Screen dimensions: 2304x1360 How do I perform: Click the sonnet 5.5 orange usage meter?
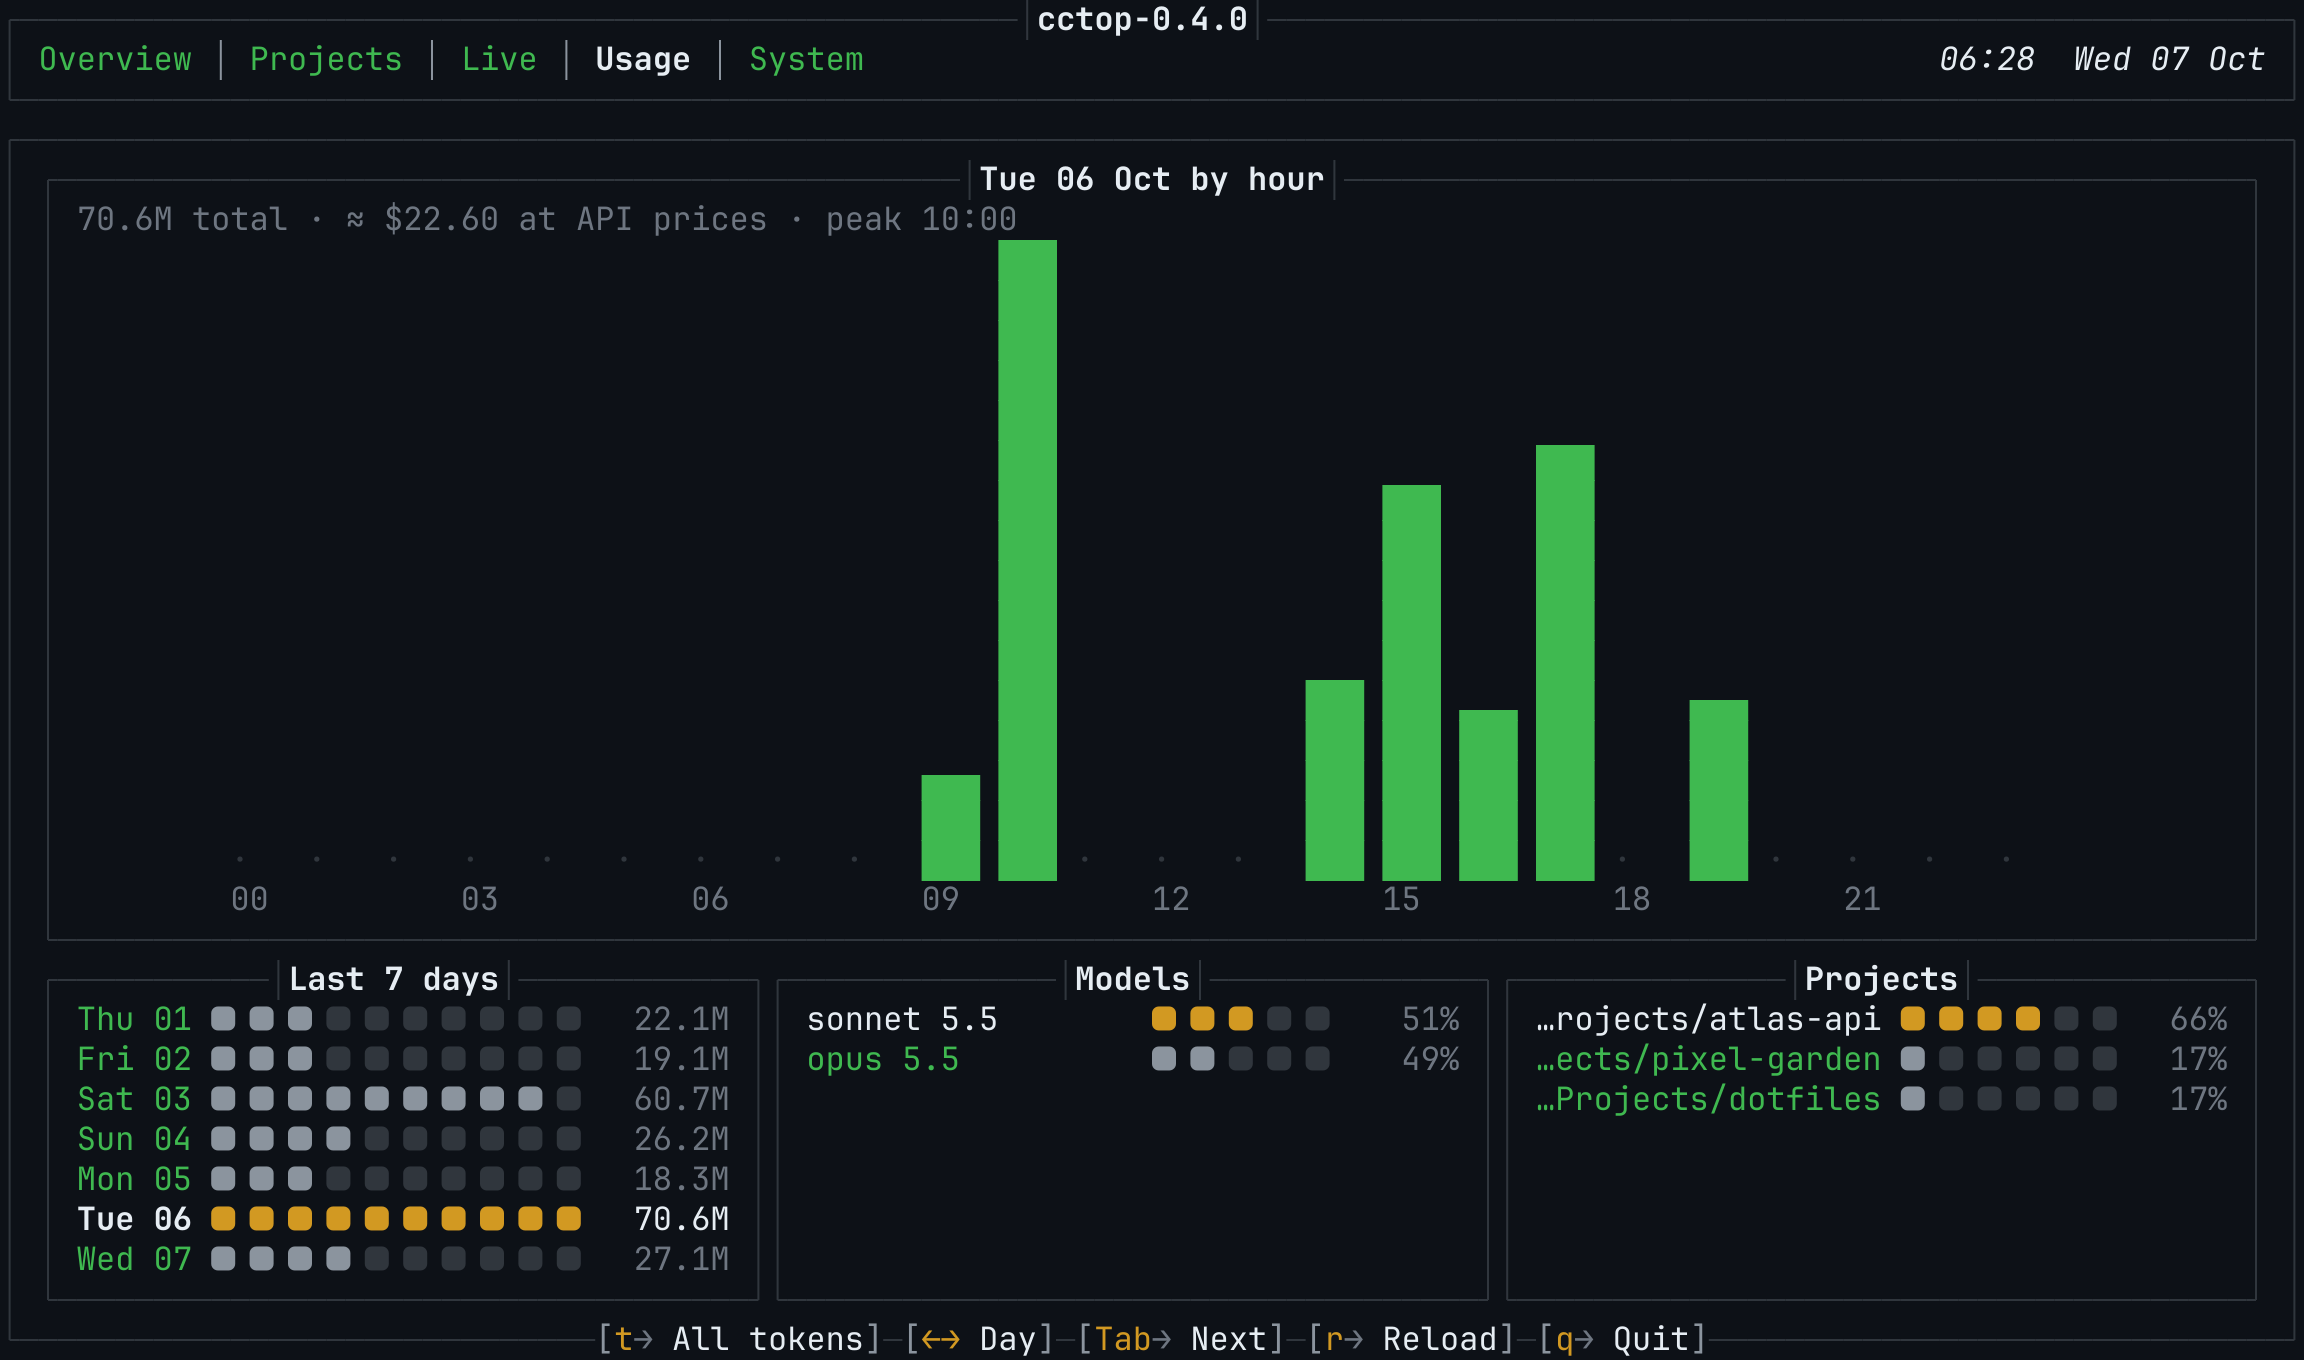(1240, 1019)
